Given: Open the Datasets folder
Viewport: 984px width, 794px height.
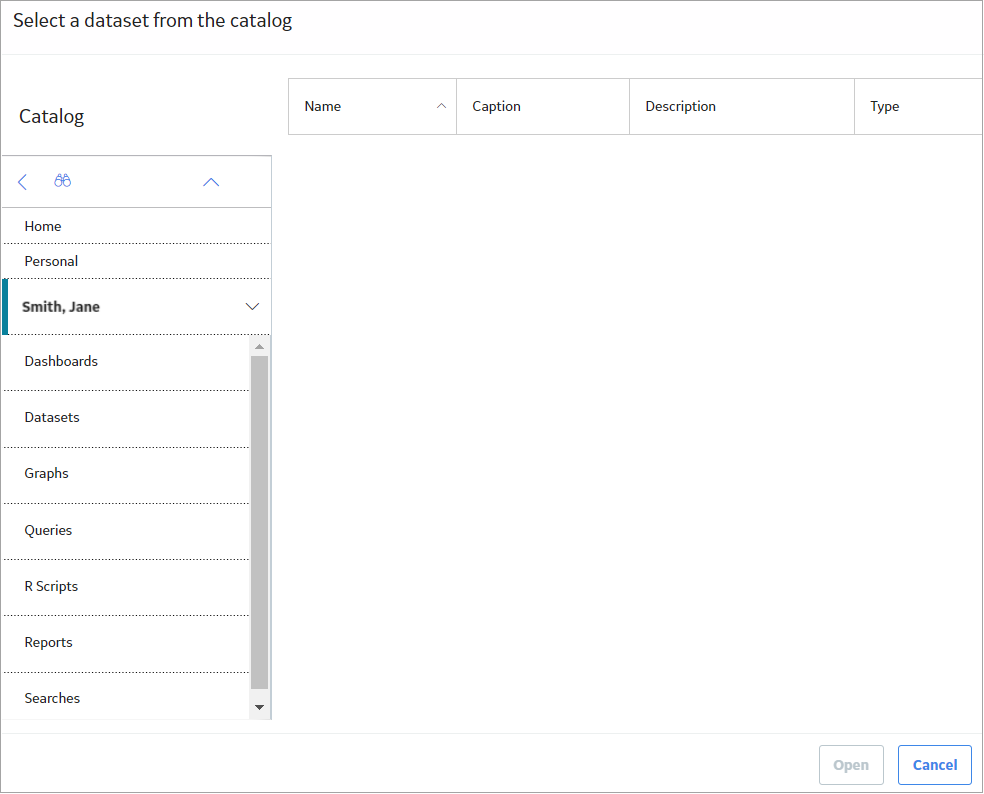Looking at the screenshot, I should (126, 418).
